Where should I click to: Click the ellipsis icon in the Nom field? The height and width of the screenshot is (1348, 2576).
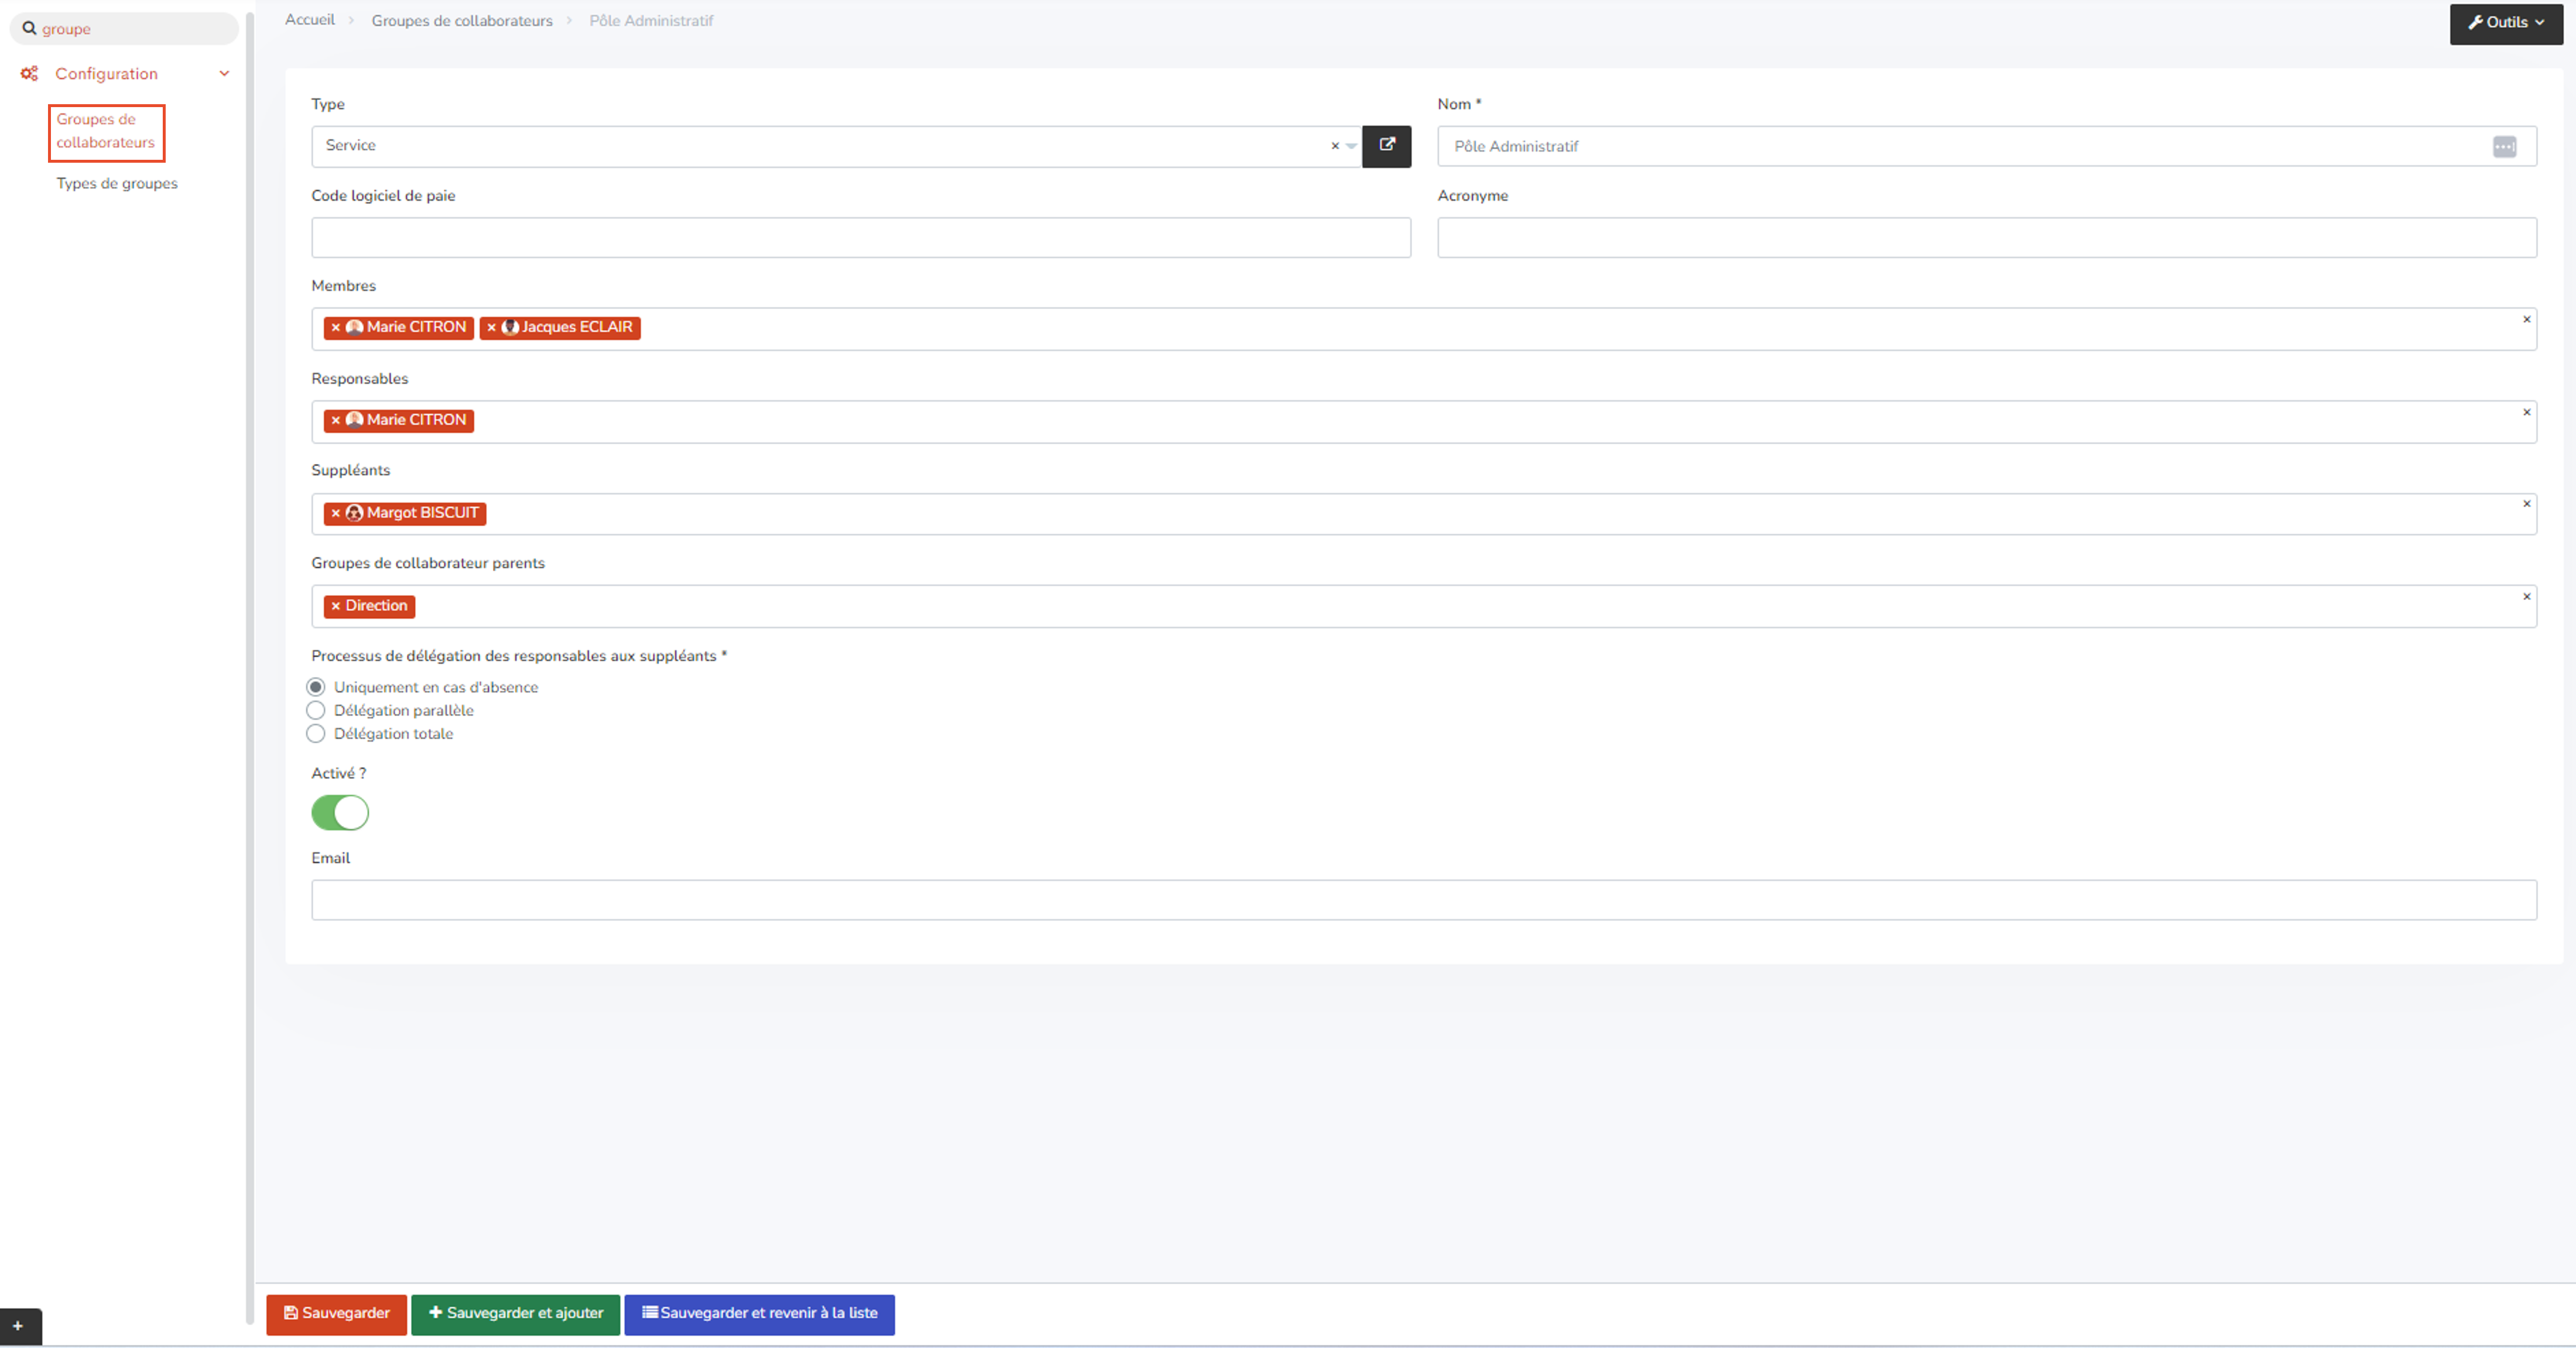pyautogui.click(x=2504, y=147)
